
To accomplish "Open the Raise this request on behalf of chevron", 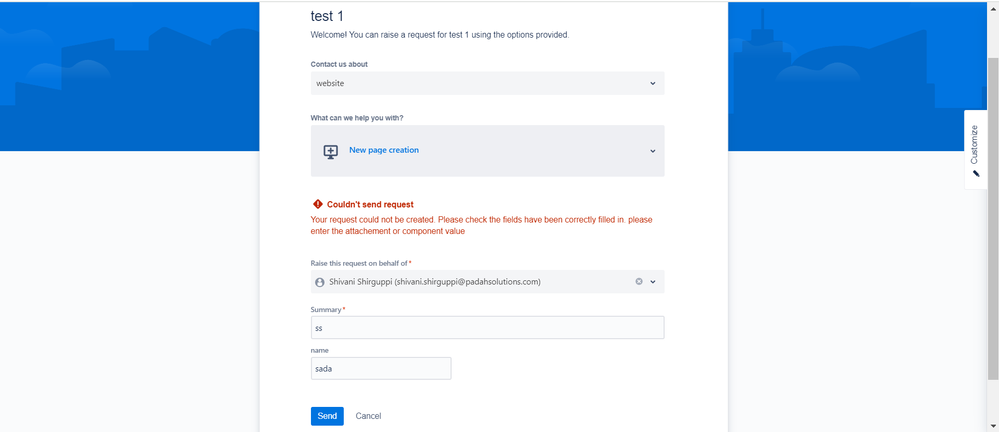I will [652, 282].
